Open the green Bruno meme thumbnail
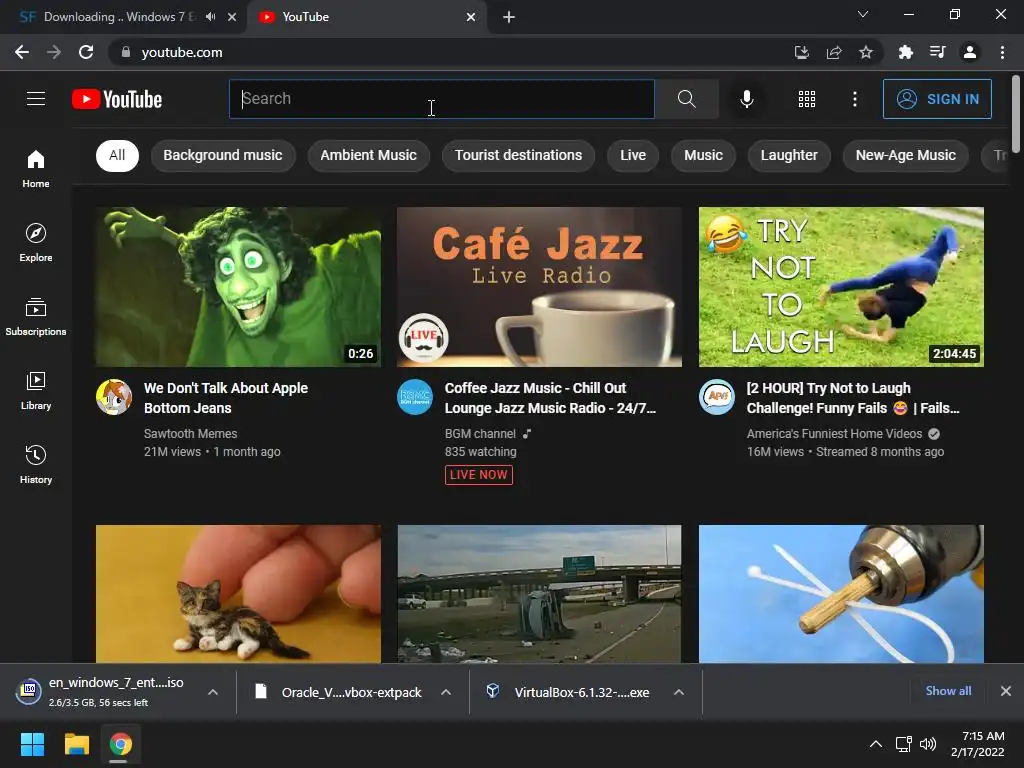The width and height of the screenshot is (1024, 768). (x=238, y=287)
